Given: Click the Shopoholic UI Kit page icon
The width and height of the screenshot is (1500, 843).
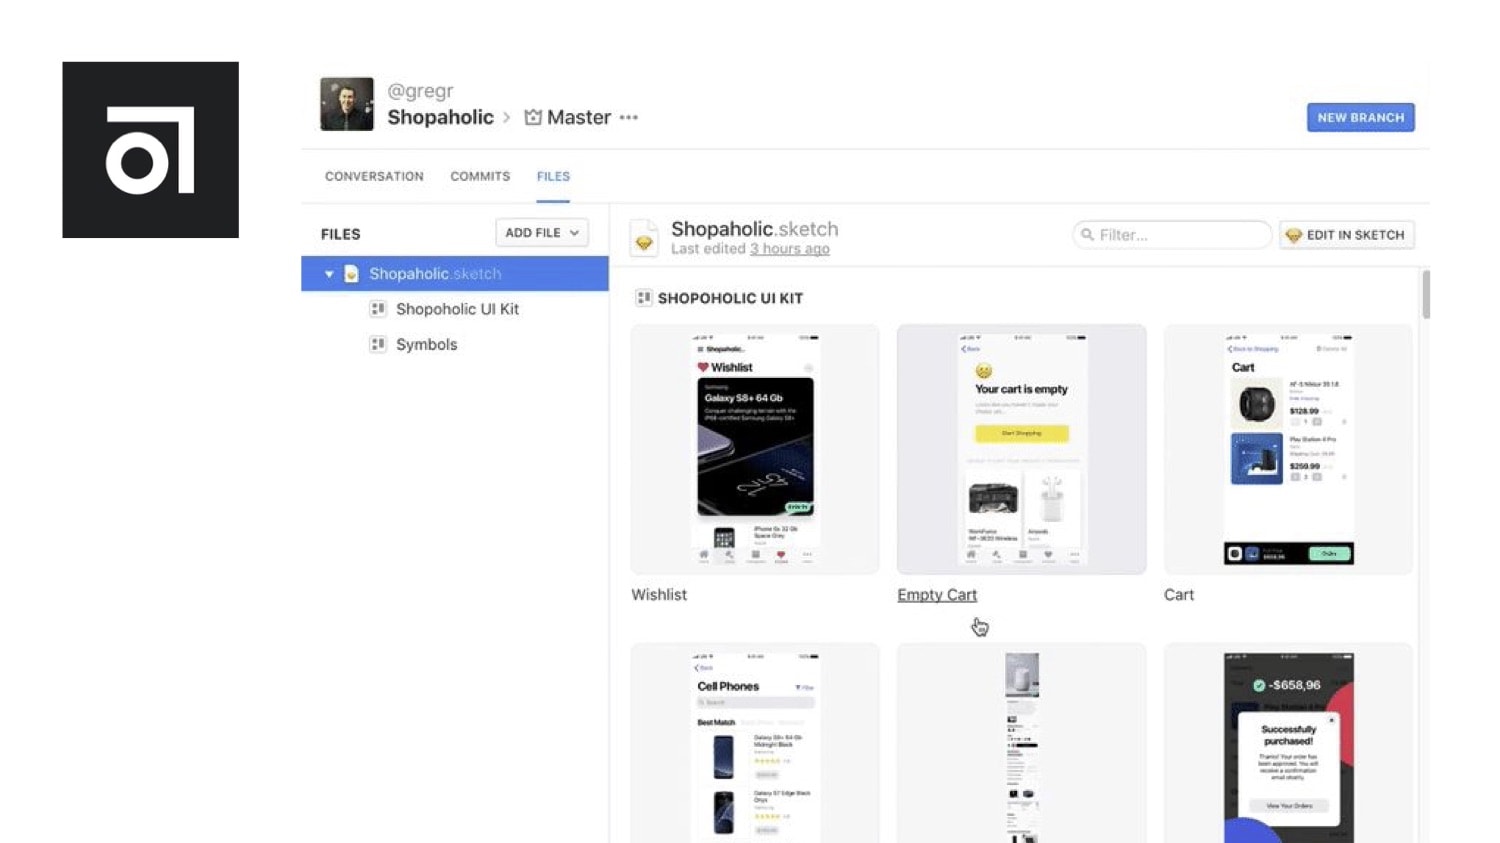Looking at the screenshot, I should tap(378, 309).
